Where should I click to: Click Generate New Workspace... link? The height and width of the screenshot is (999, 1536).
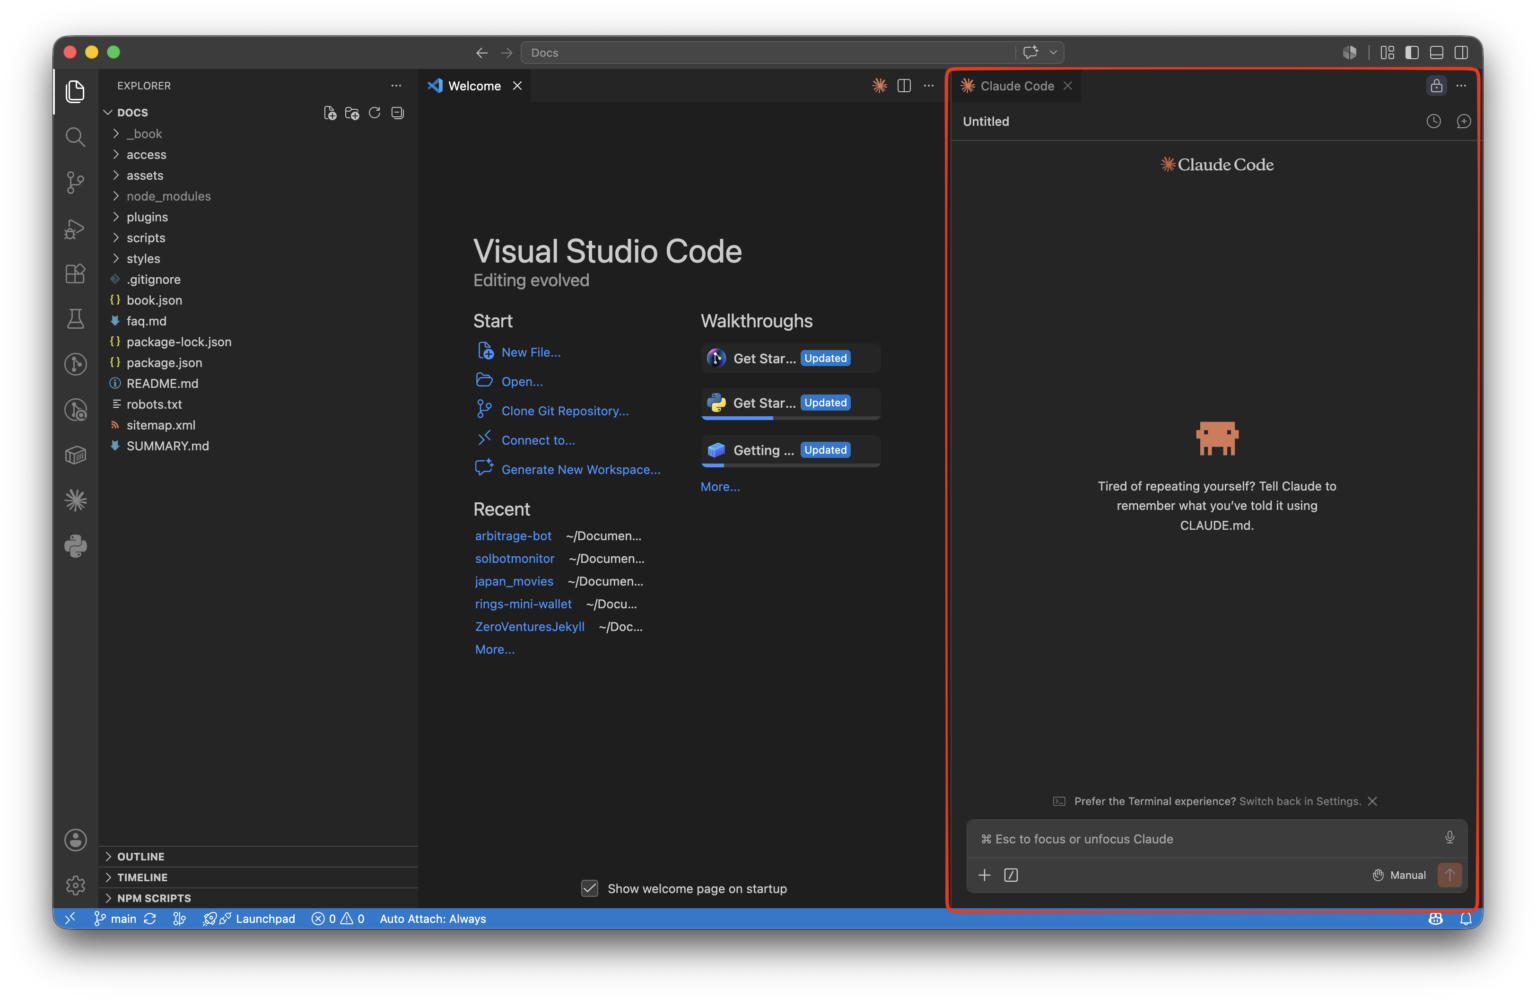[581, 470]
